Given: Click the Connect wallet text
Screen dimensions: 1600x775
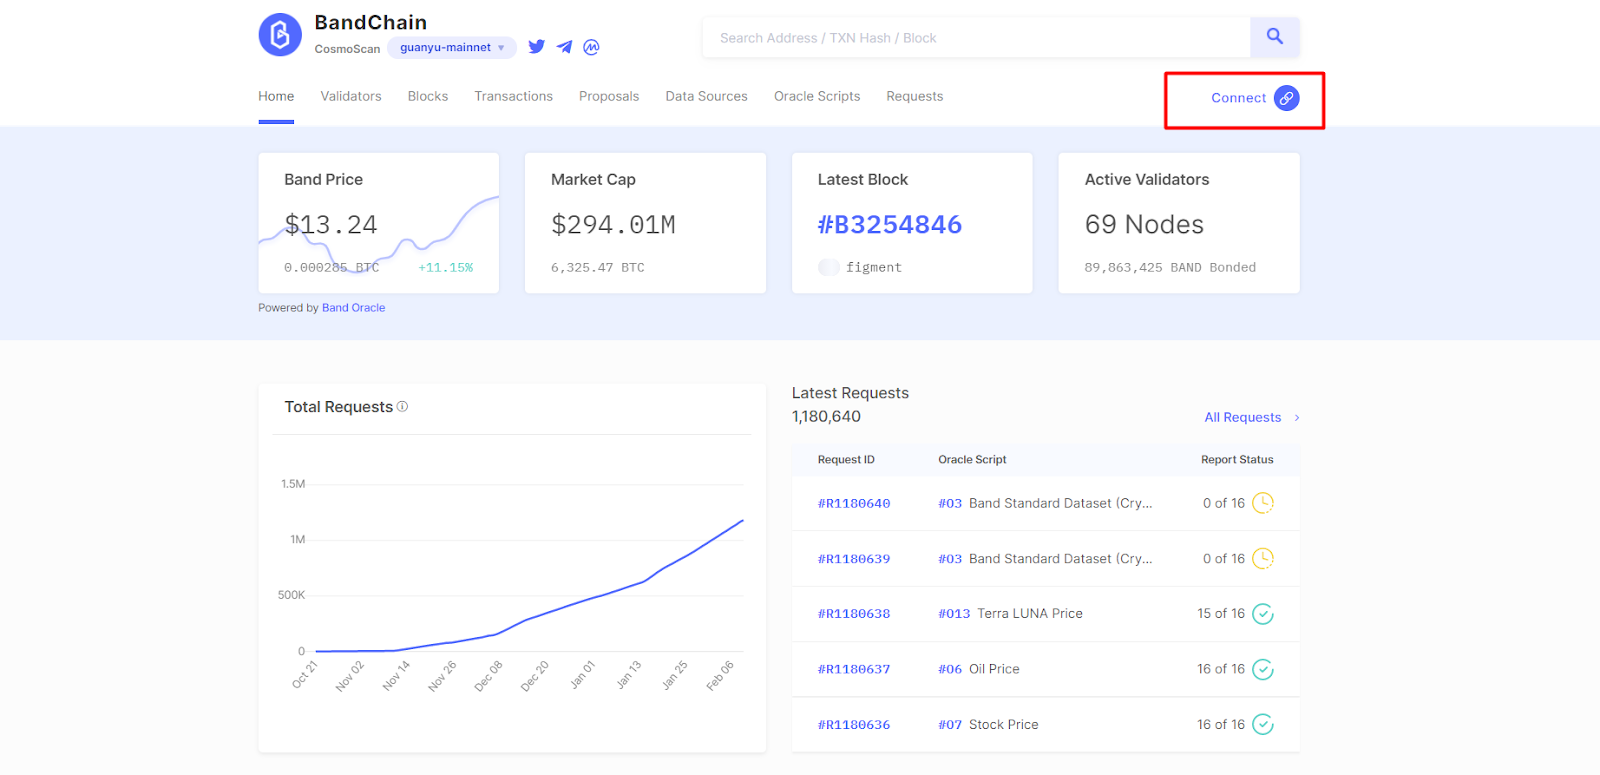Looking at the screenshot, I should [x=1238, y=98].
